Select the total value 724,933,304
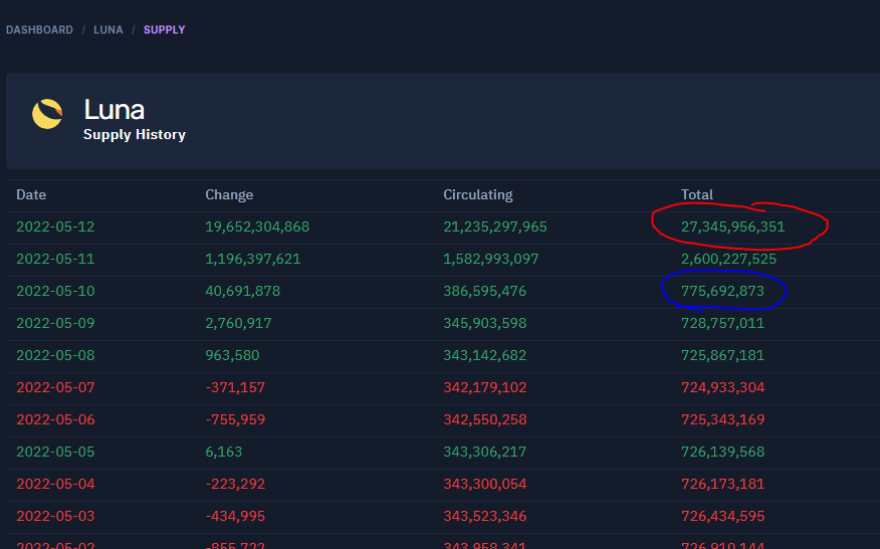 722,387
